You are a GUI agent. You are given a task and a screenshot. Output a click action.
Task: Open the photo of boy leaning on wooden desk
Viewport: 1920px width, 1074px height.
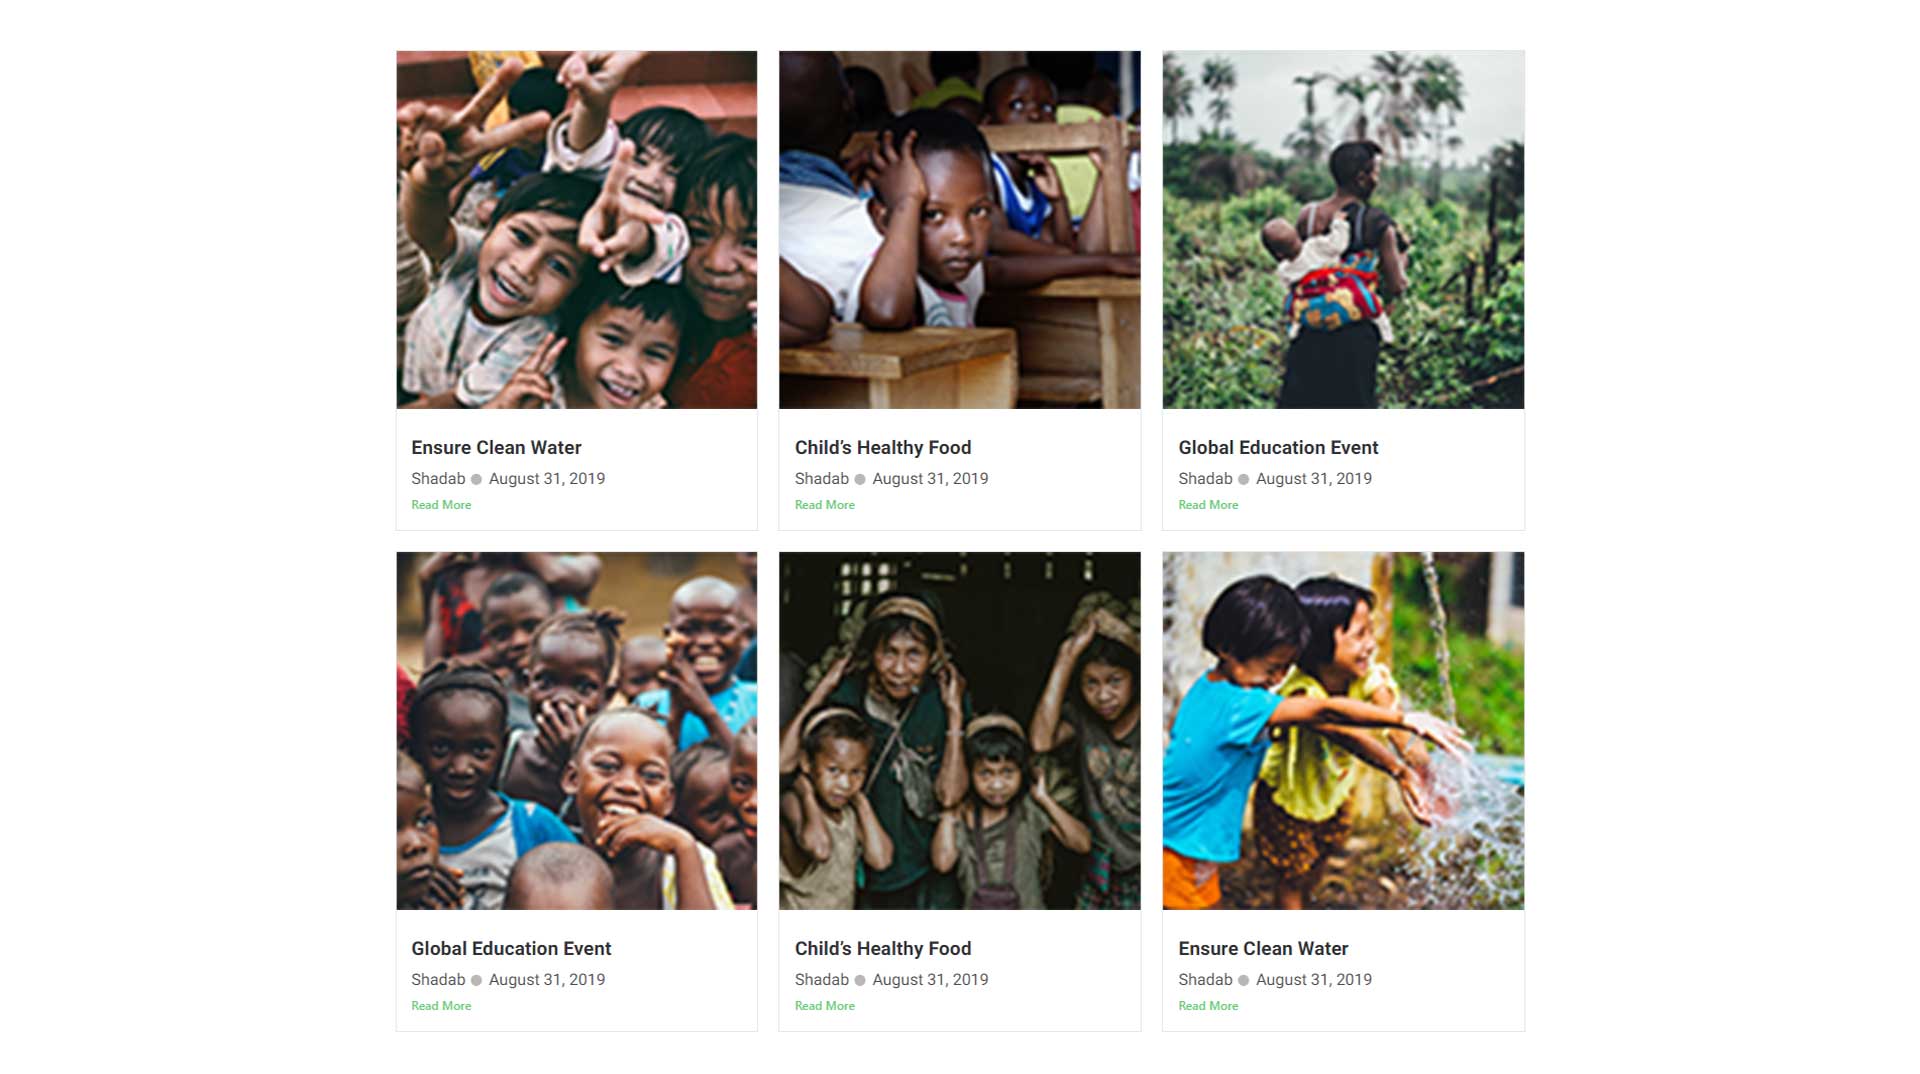point(959,230)
